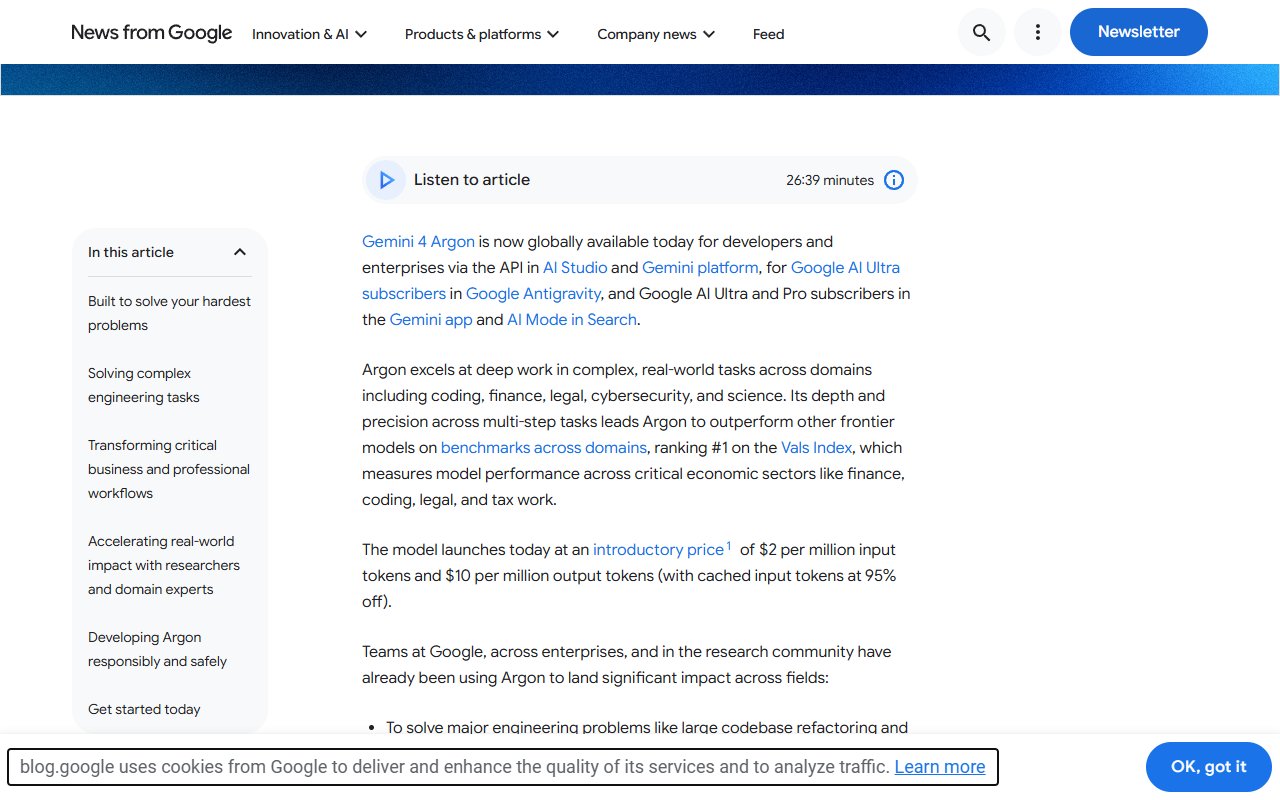Open the search magnifier icon
The height and width of the screenshot is (800, 1280).
point(981,33)
